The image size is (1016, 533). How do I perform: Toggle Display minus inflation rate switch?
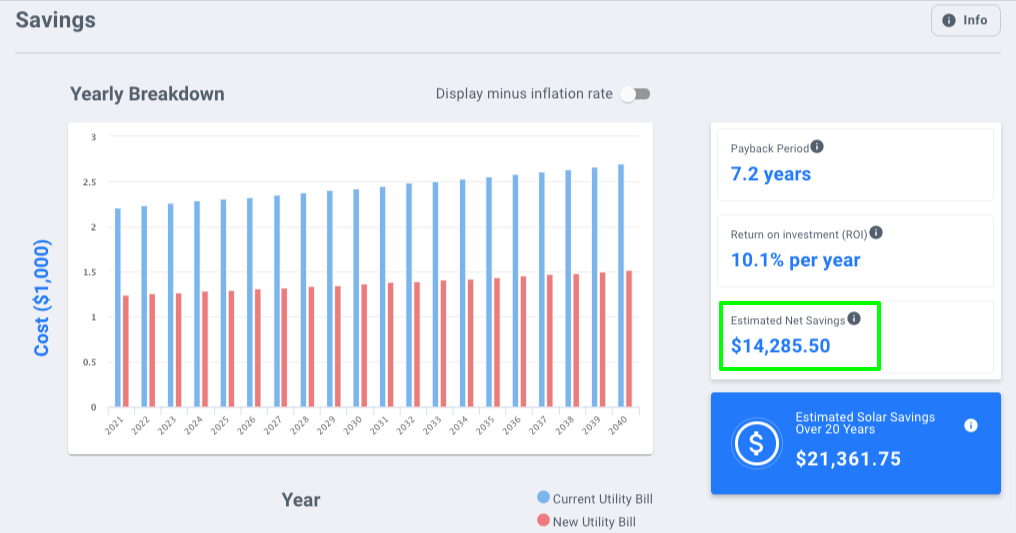click(x=635, y=94)
